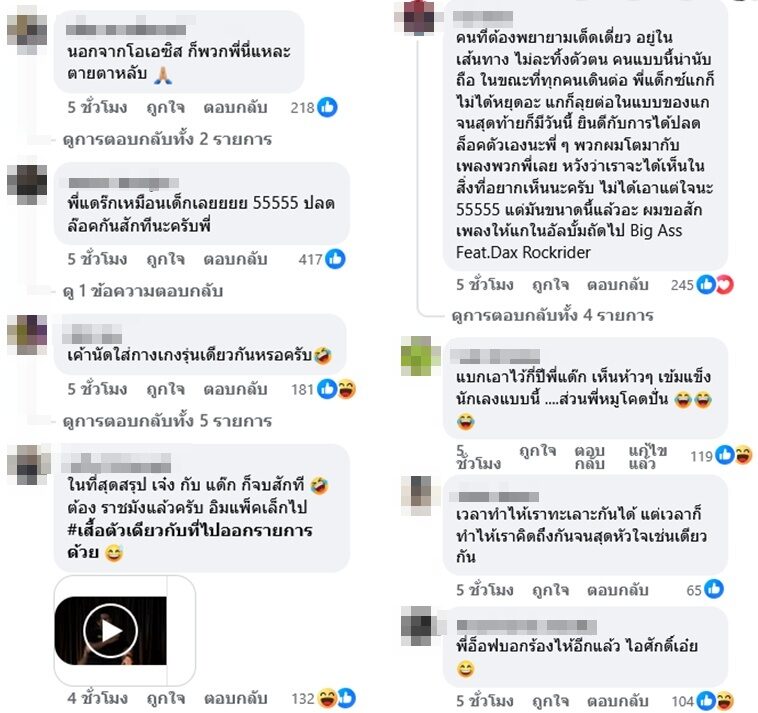Open the first commenter's blurred profile picture

coord(27,30)
